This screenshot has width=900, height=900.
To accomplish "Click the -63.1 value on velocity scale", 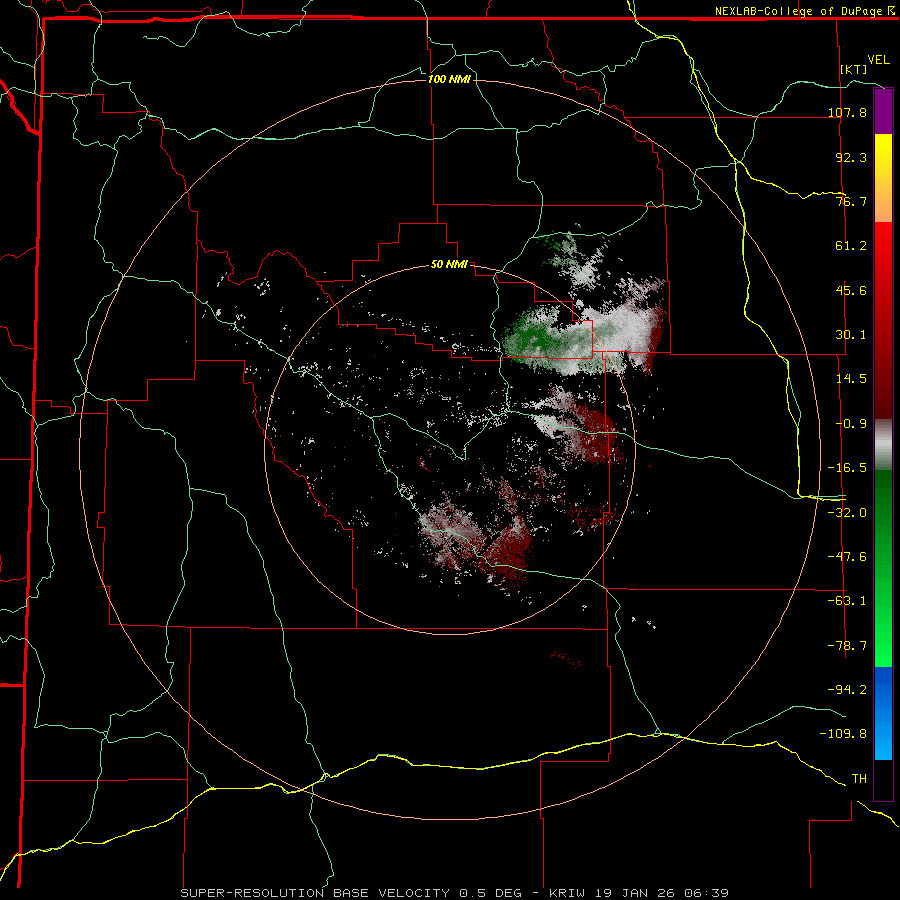I will pos(847,601).
